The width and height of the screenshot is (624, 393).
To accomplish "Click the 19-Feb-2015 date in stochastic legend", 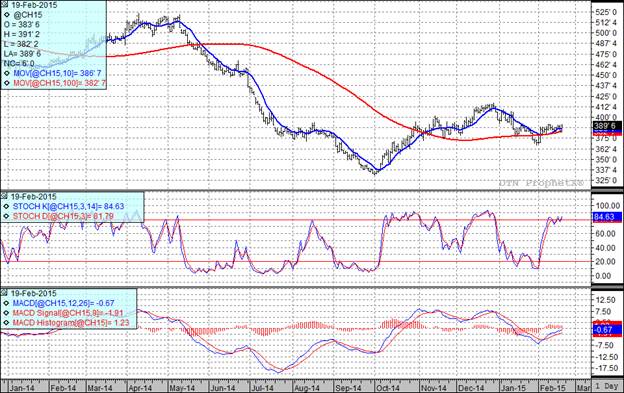I will (x=33, y=196).
